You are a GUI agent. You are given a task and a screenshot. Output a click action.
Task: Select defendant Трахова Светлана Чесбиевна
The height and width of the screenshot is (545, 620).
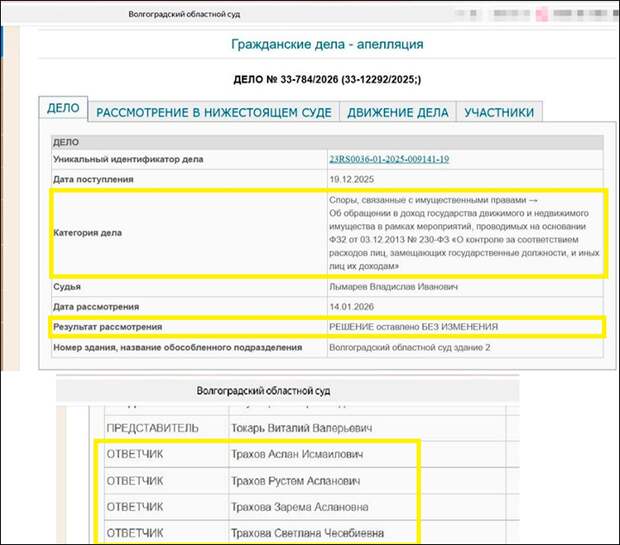click(x=307, y=533)
